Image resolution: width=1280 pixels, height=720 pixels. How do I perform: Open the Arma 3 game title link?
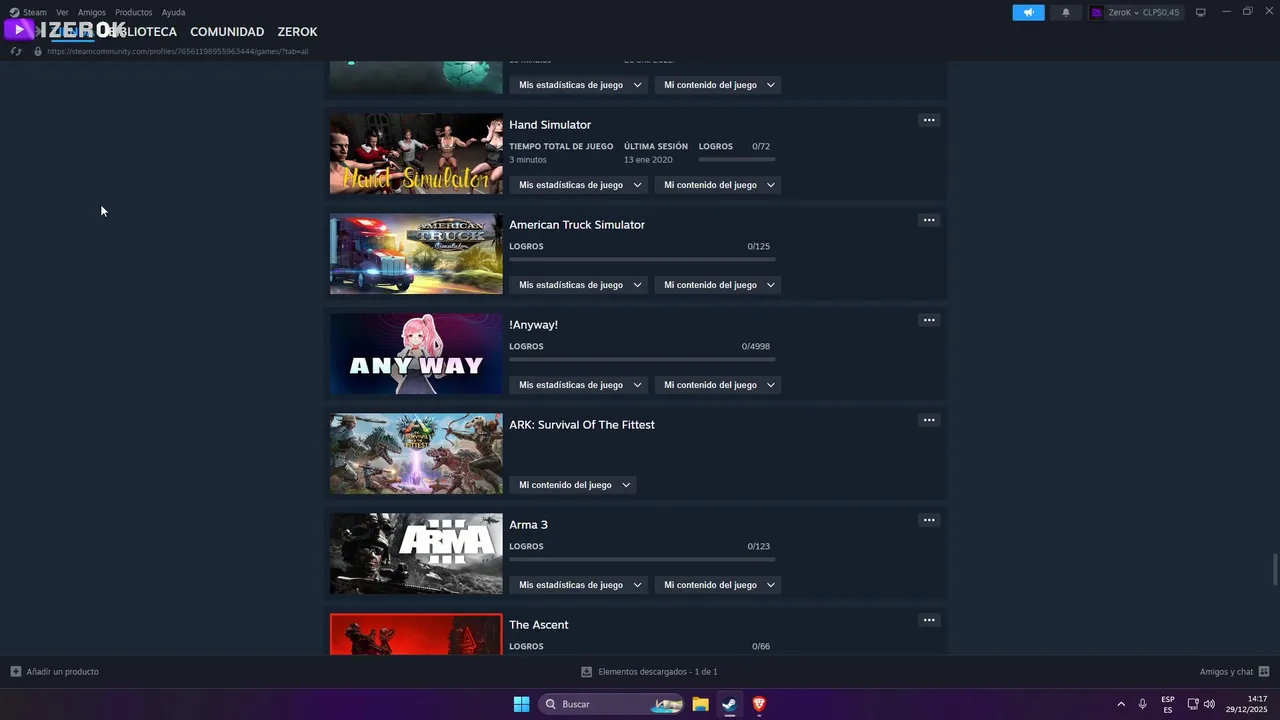pyautogui.click(x=529, y=525)
